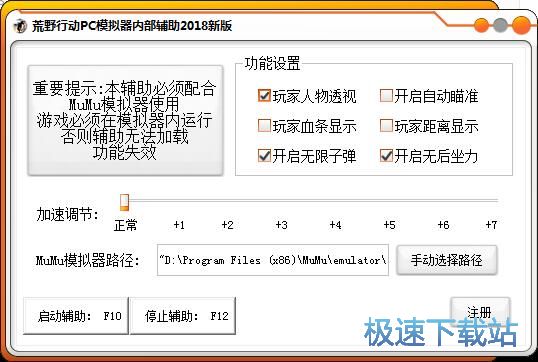Click the MuMu emulator path field
Image resolution: width=538 pixels, height=362 pixels.
pos(273,260)
